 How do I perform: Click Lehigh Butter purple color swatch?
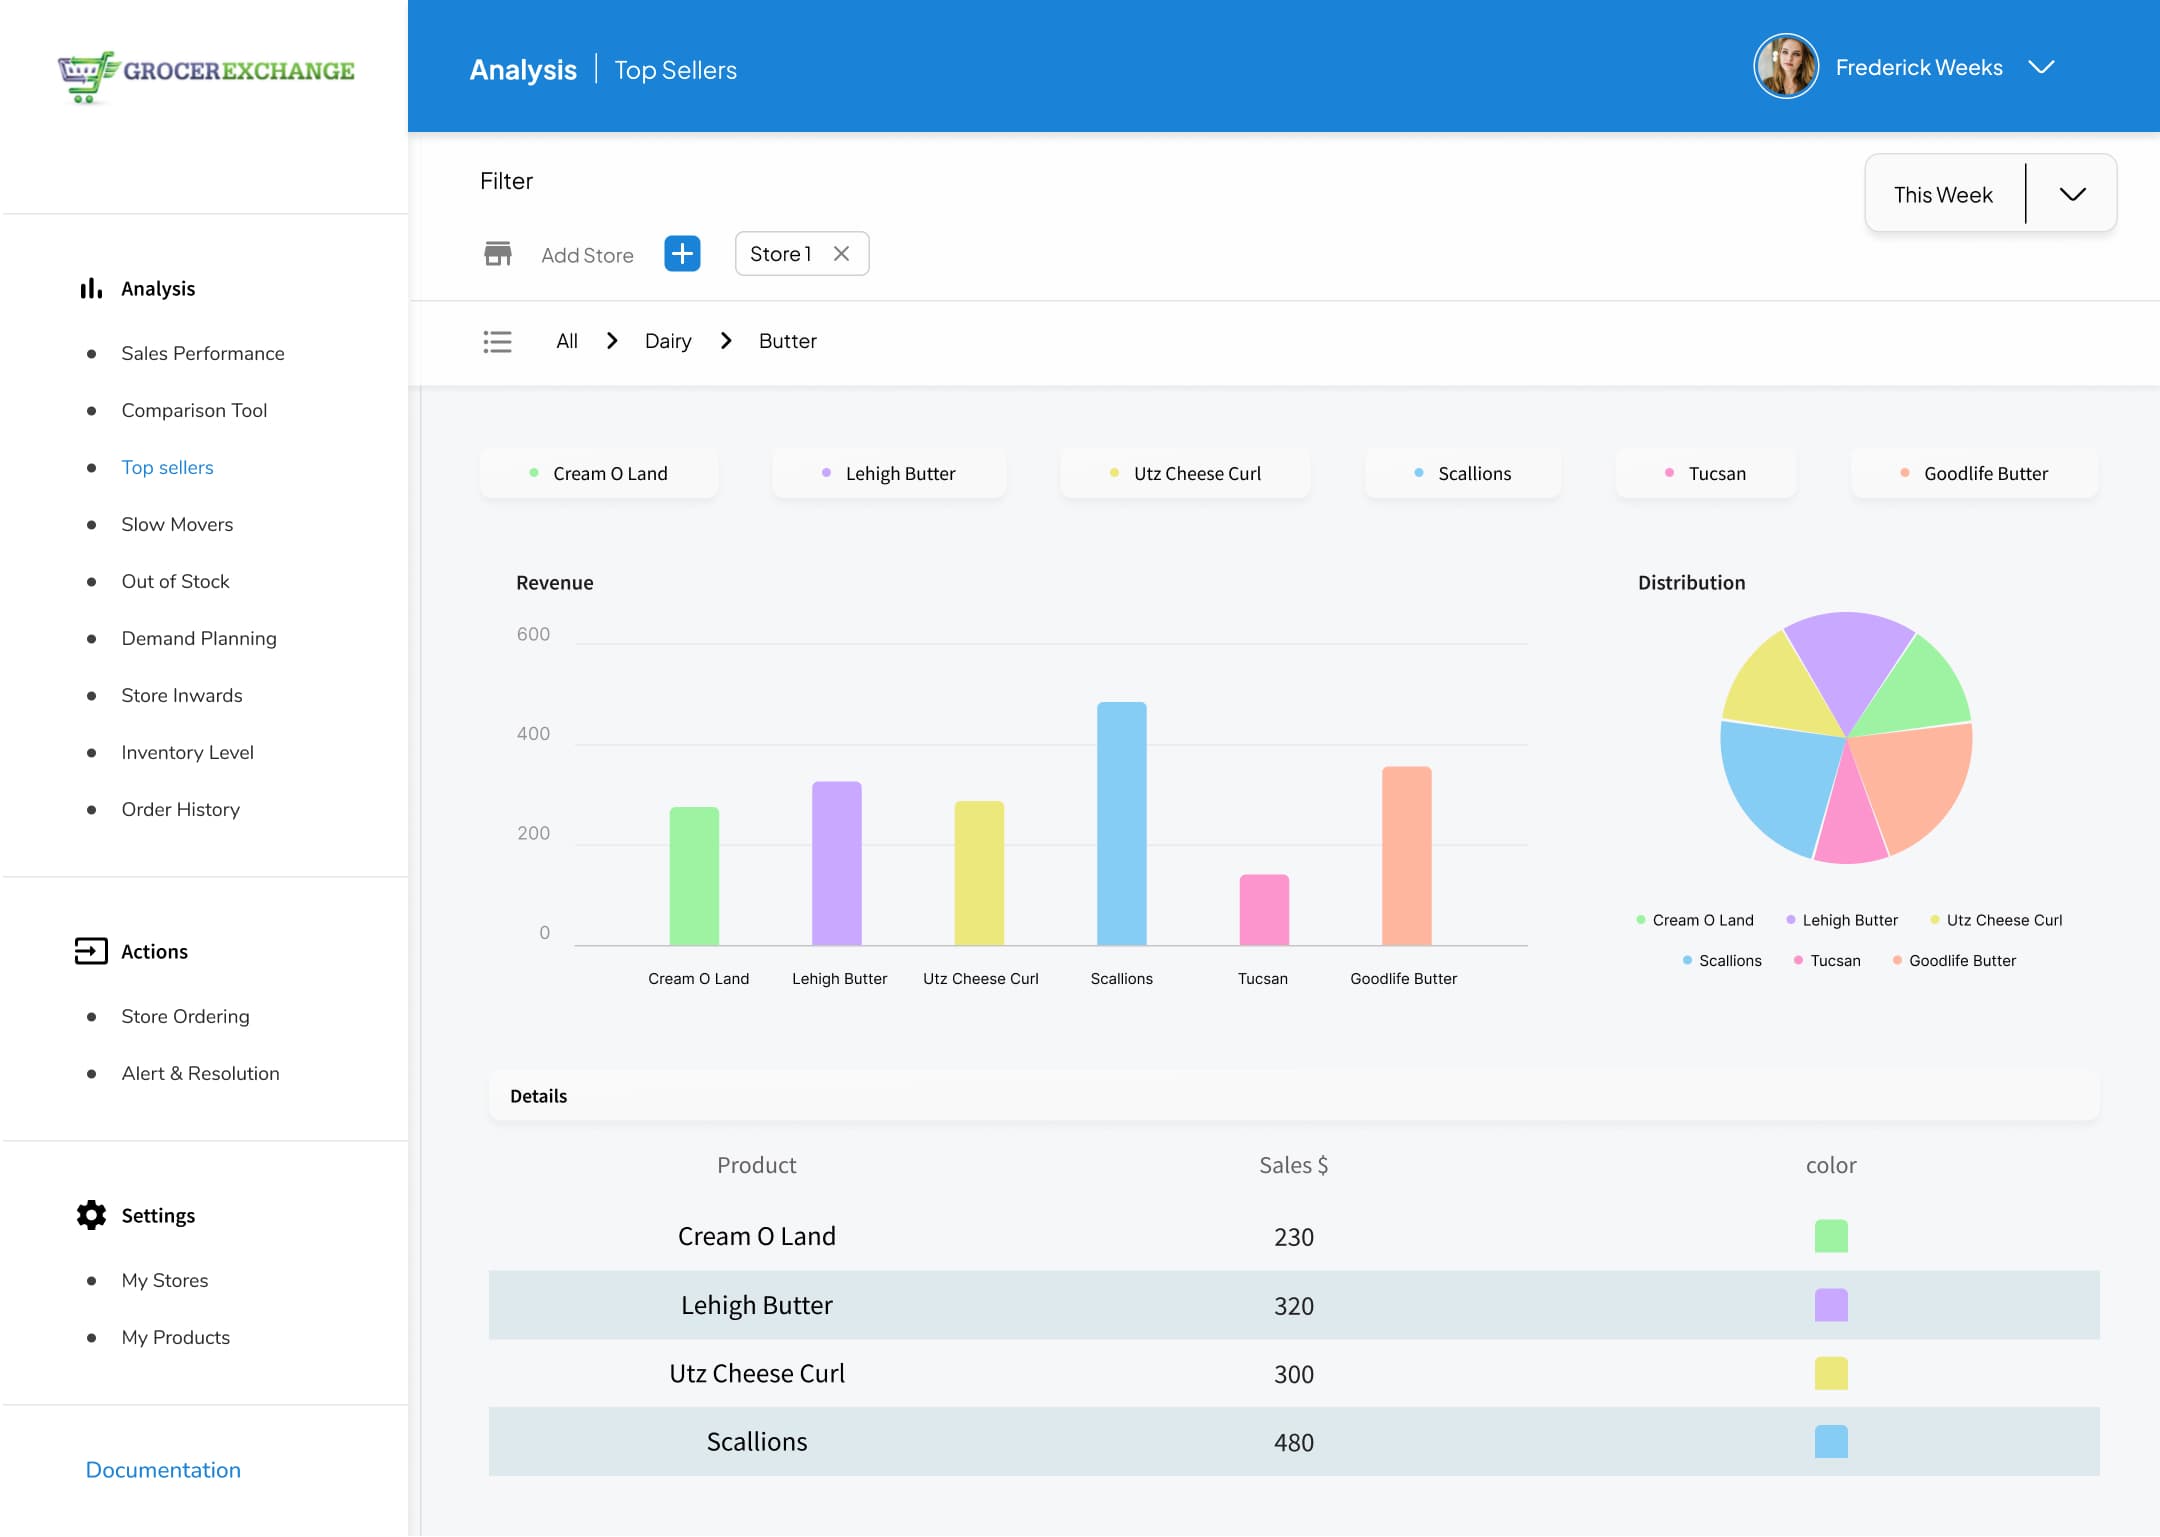[x=1830, y=1305]
